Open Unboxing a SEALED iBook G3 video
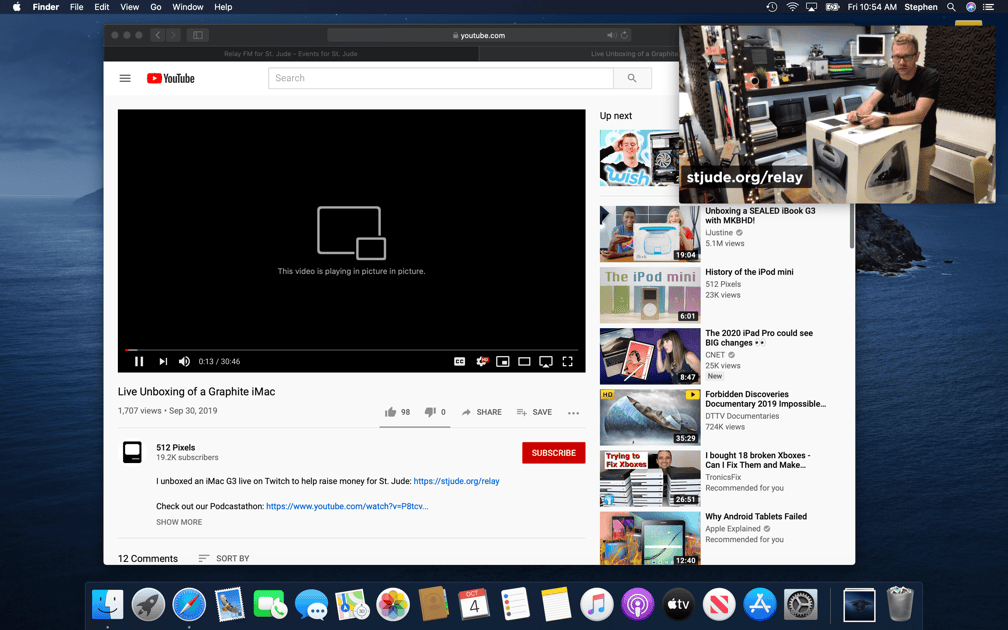The image size is (1008, 630). click(760, 215)
